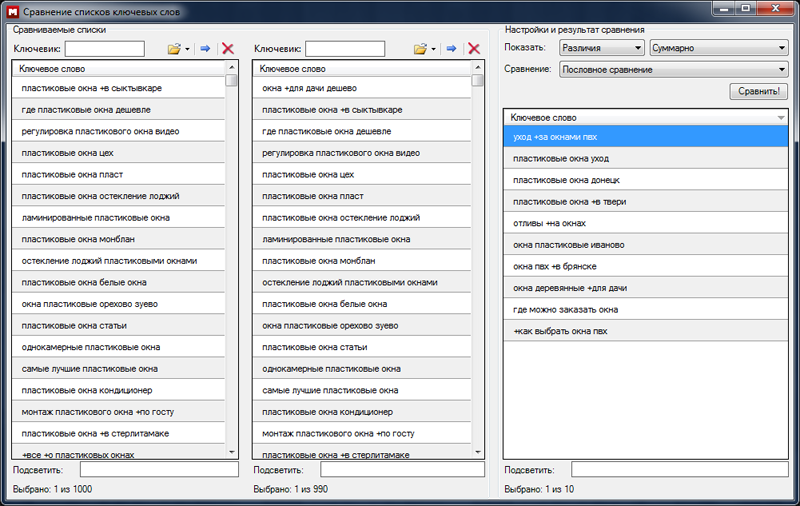Click the red X clear icon for the first list
Image resolution: width=800 pixels, height=506 pixels.
tap(227, 48)
